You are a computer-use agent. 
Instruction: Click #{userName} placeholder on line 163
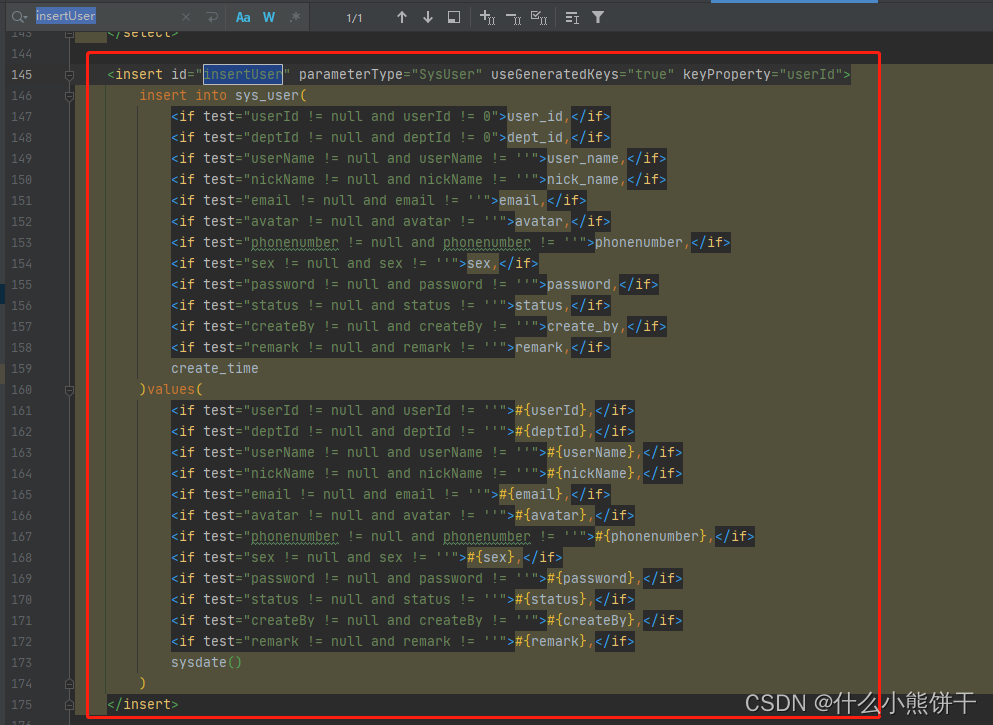coord(591,452)
